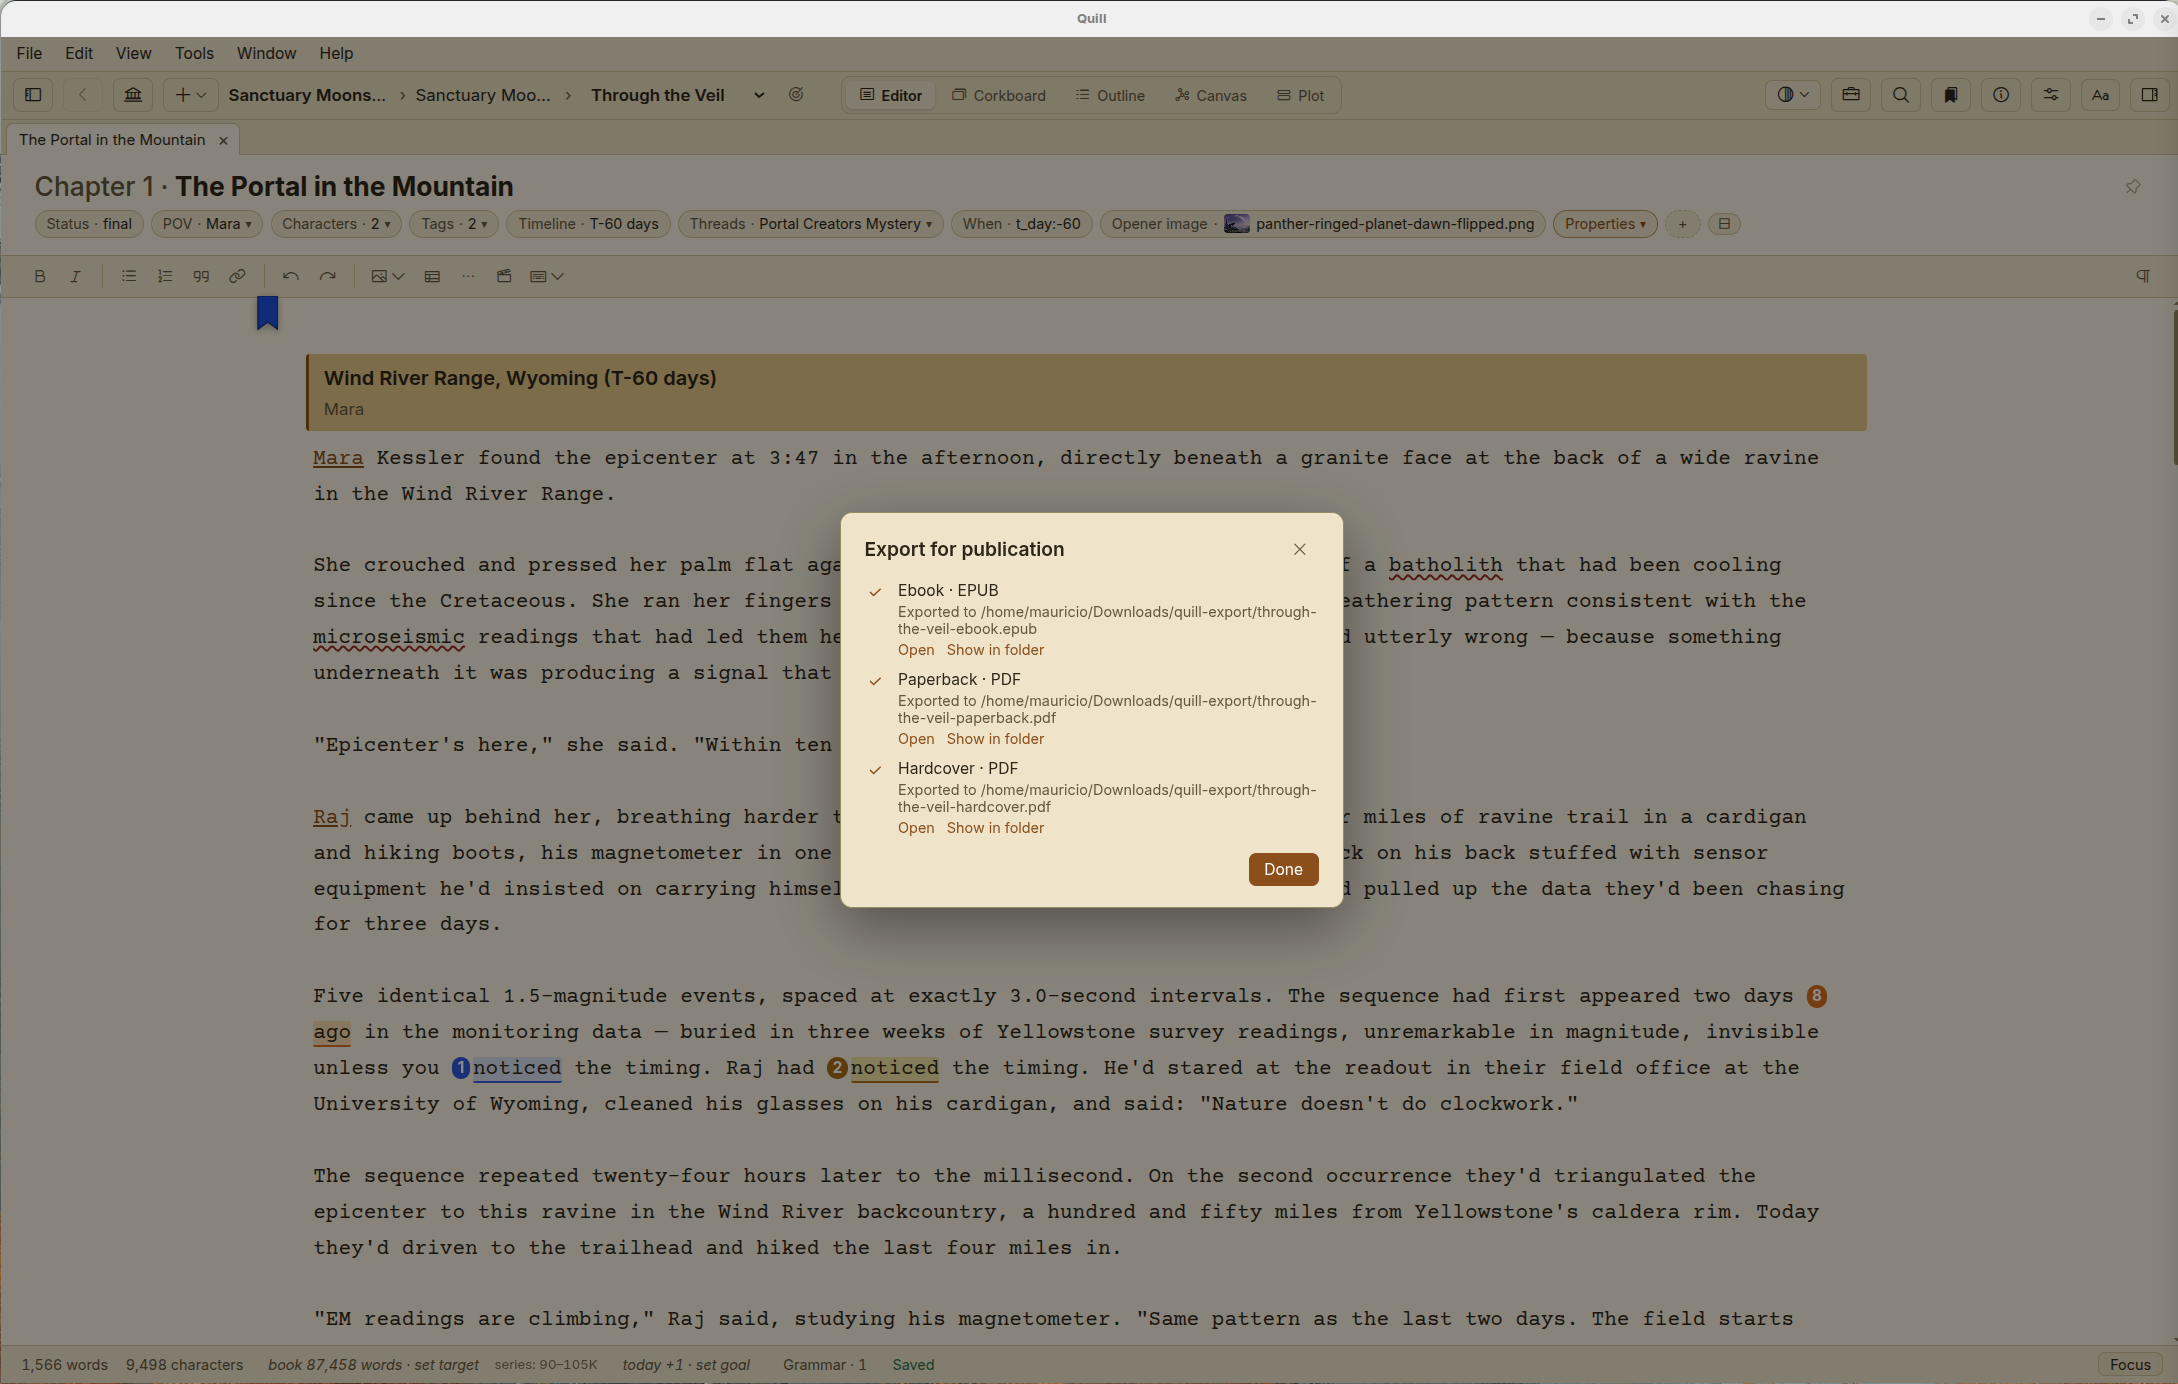Apply block quote formatting
The image size is (2178, 1384).
pyautogui.click(x=201, y=276)
